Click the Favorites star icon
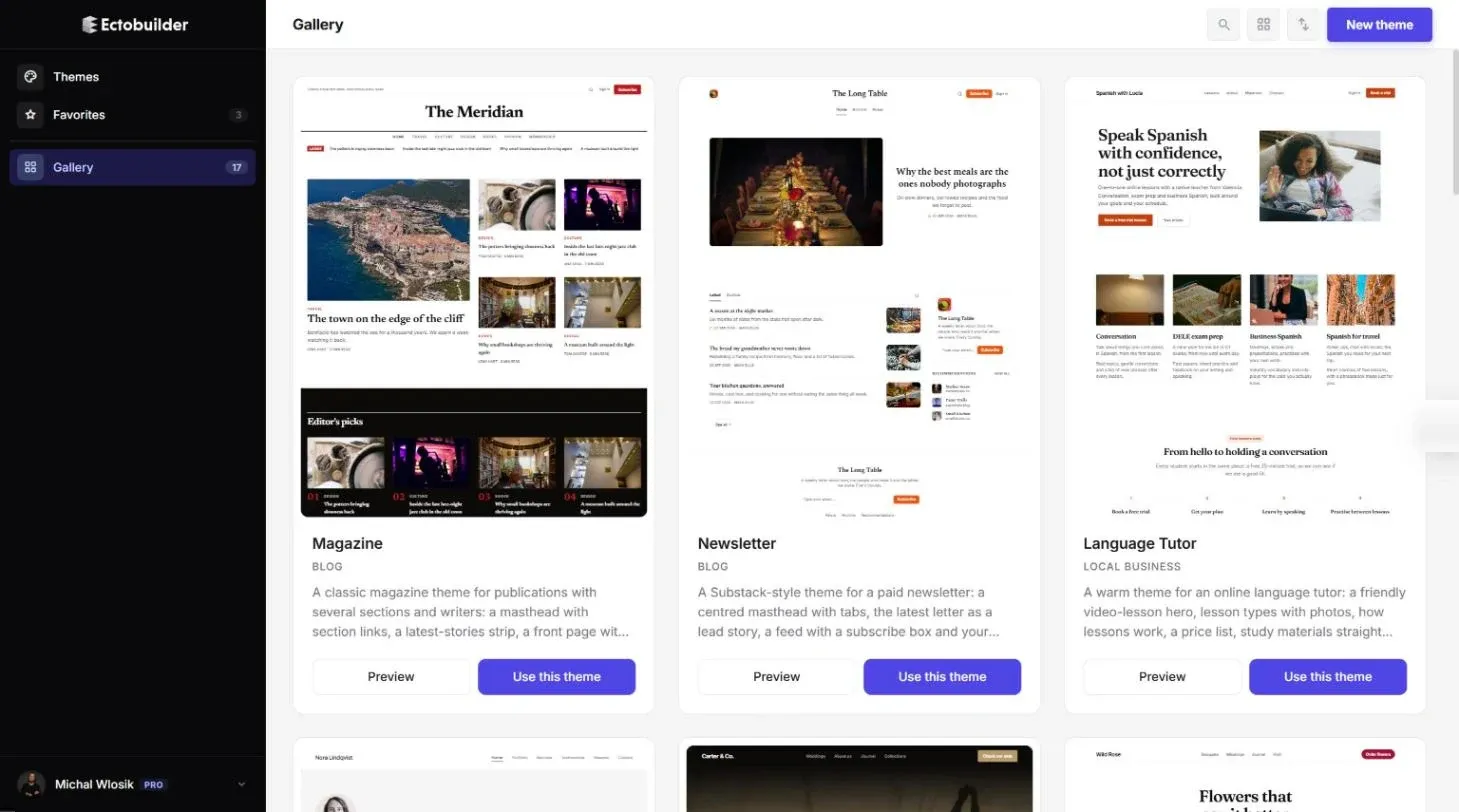The height and width of the screenshot is (812, 1459). click(30, 115)
